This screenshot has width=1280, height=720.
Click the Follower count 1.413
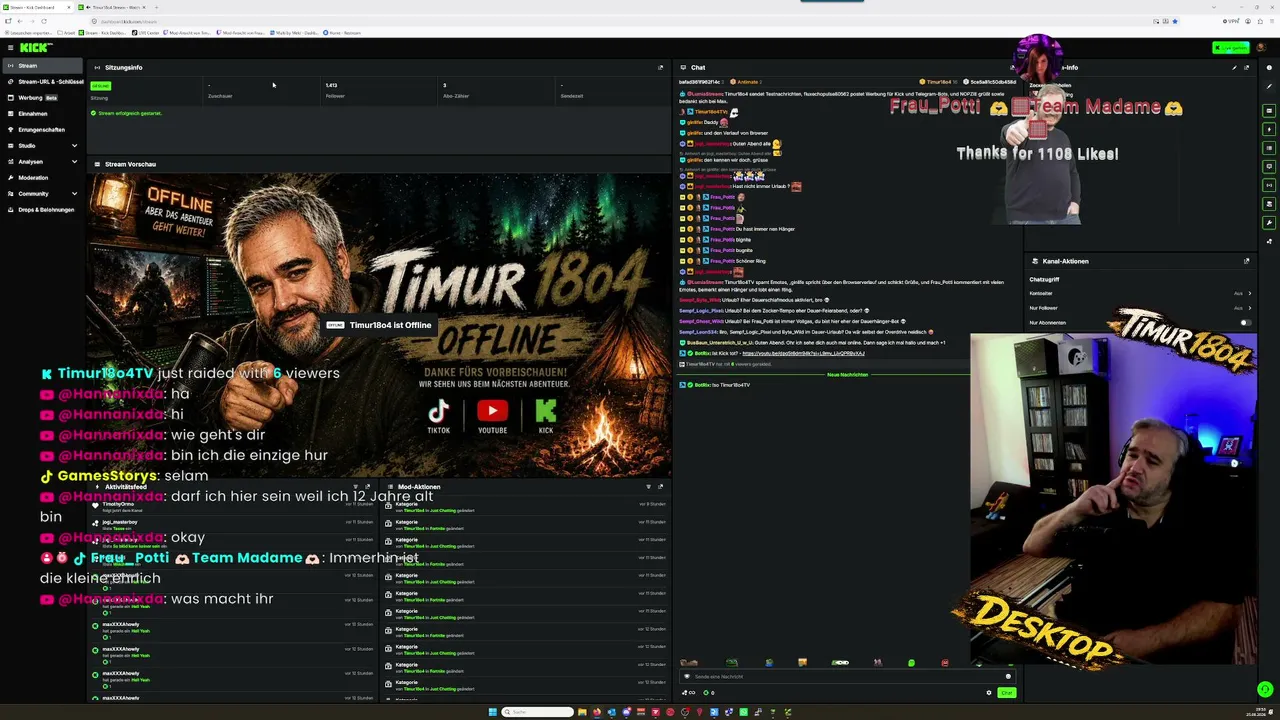(x=331, y=85)
